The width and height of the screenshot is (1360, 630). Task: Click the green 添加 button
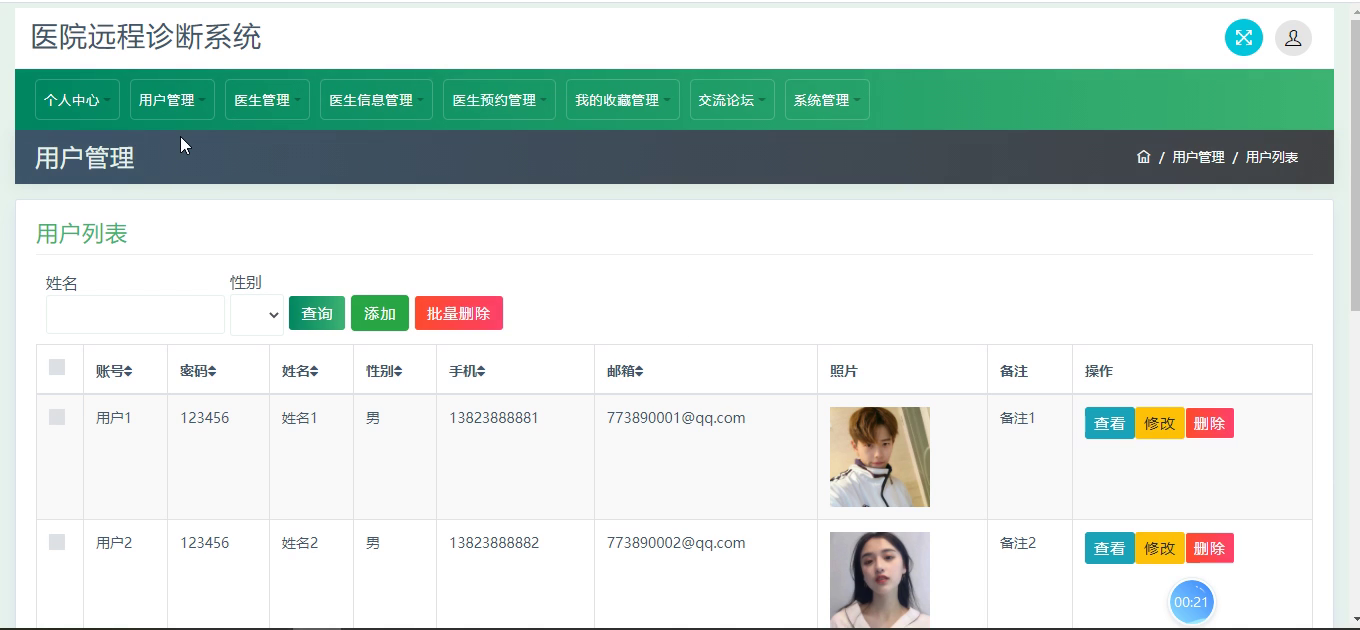pos(380,313)
